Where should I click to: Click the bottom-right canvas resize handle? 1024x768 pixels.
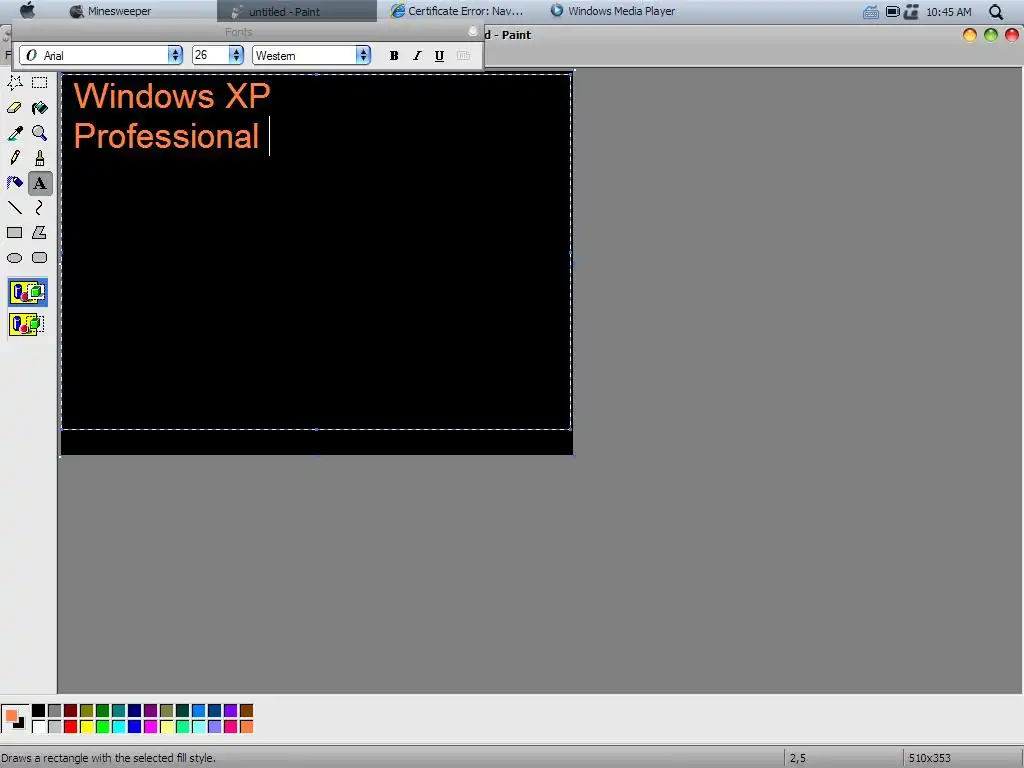click(x=574, y=455)
